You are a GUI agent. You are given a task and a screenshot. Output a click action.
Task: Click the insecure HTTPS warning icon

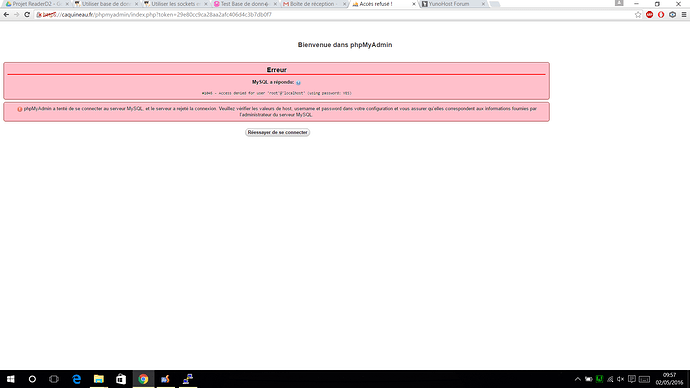(x=39, y=15)
